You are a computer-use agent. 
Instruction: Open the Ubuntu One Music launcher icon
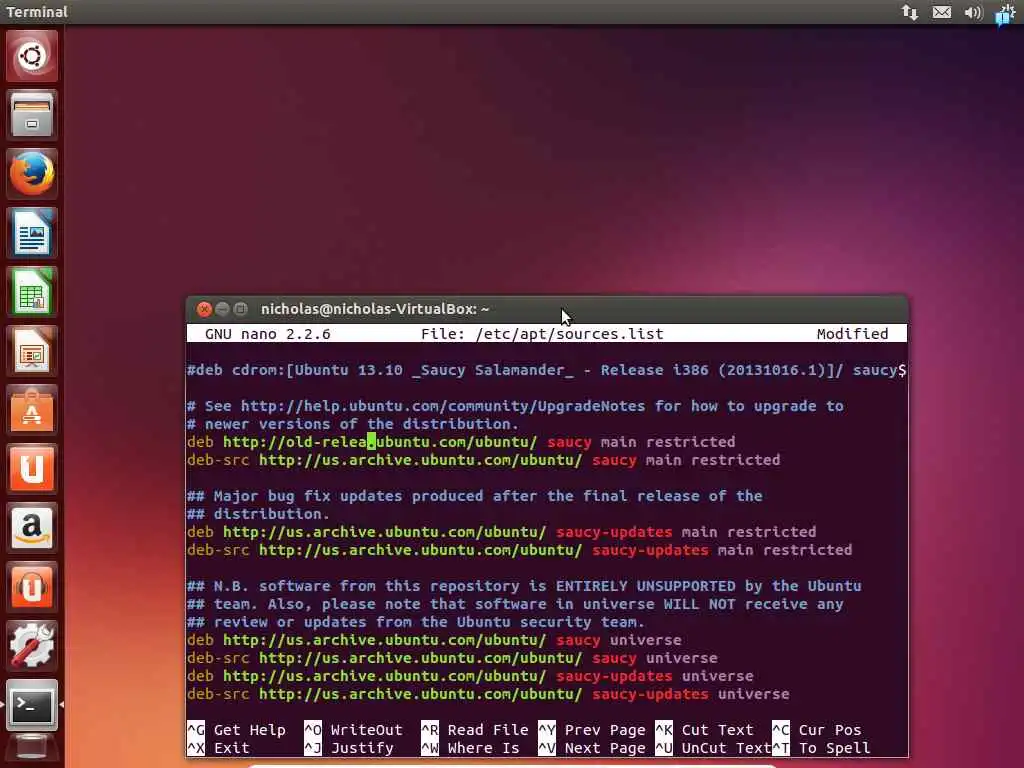coord(31,586)
